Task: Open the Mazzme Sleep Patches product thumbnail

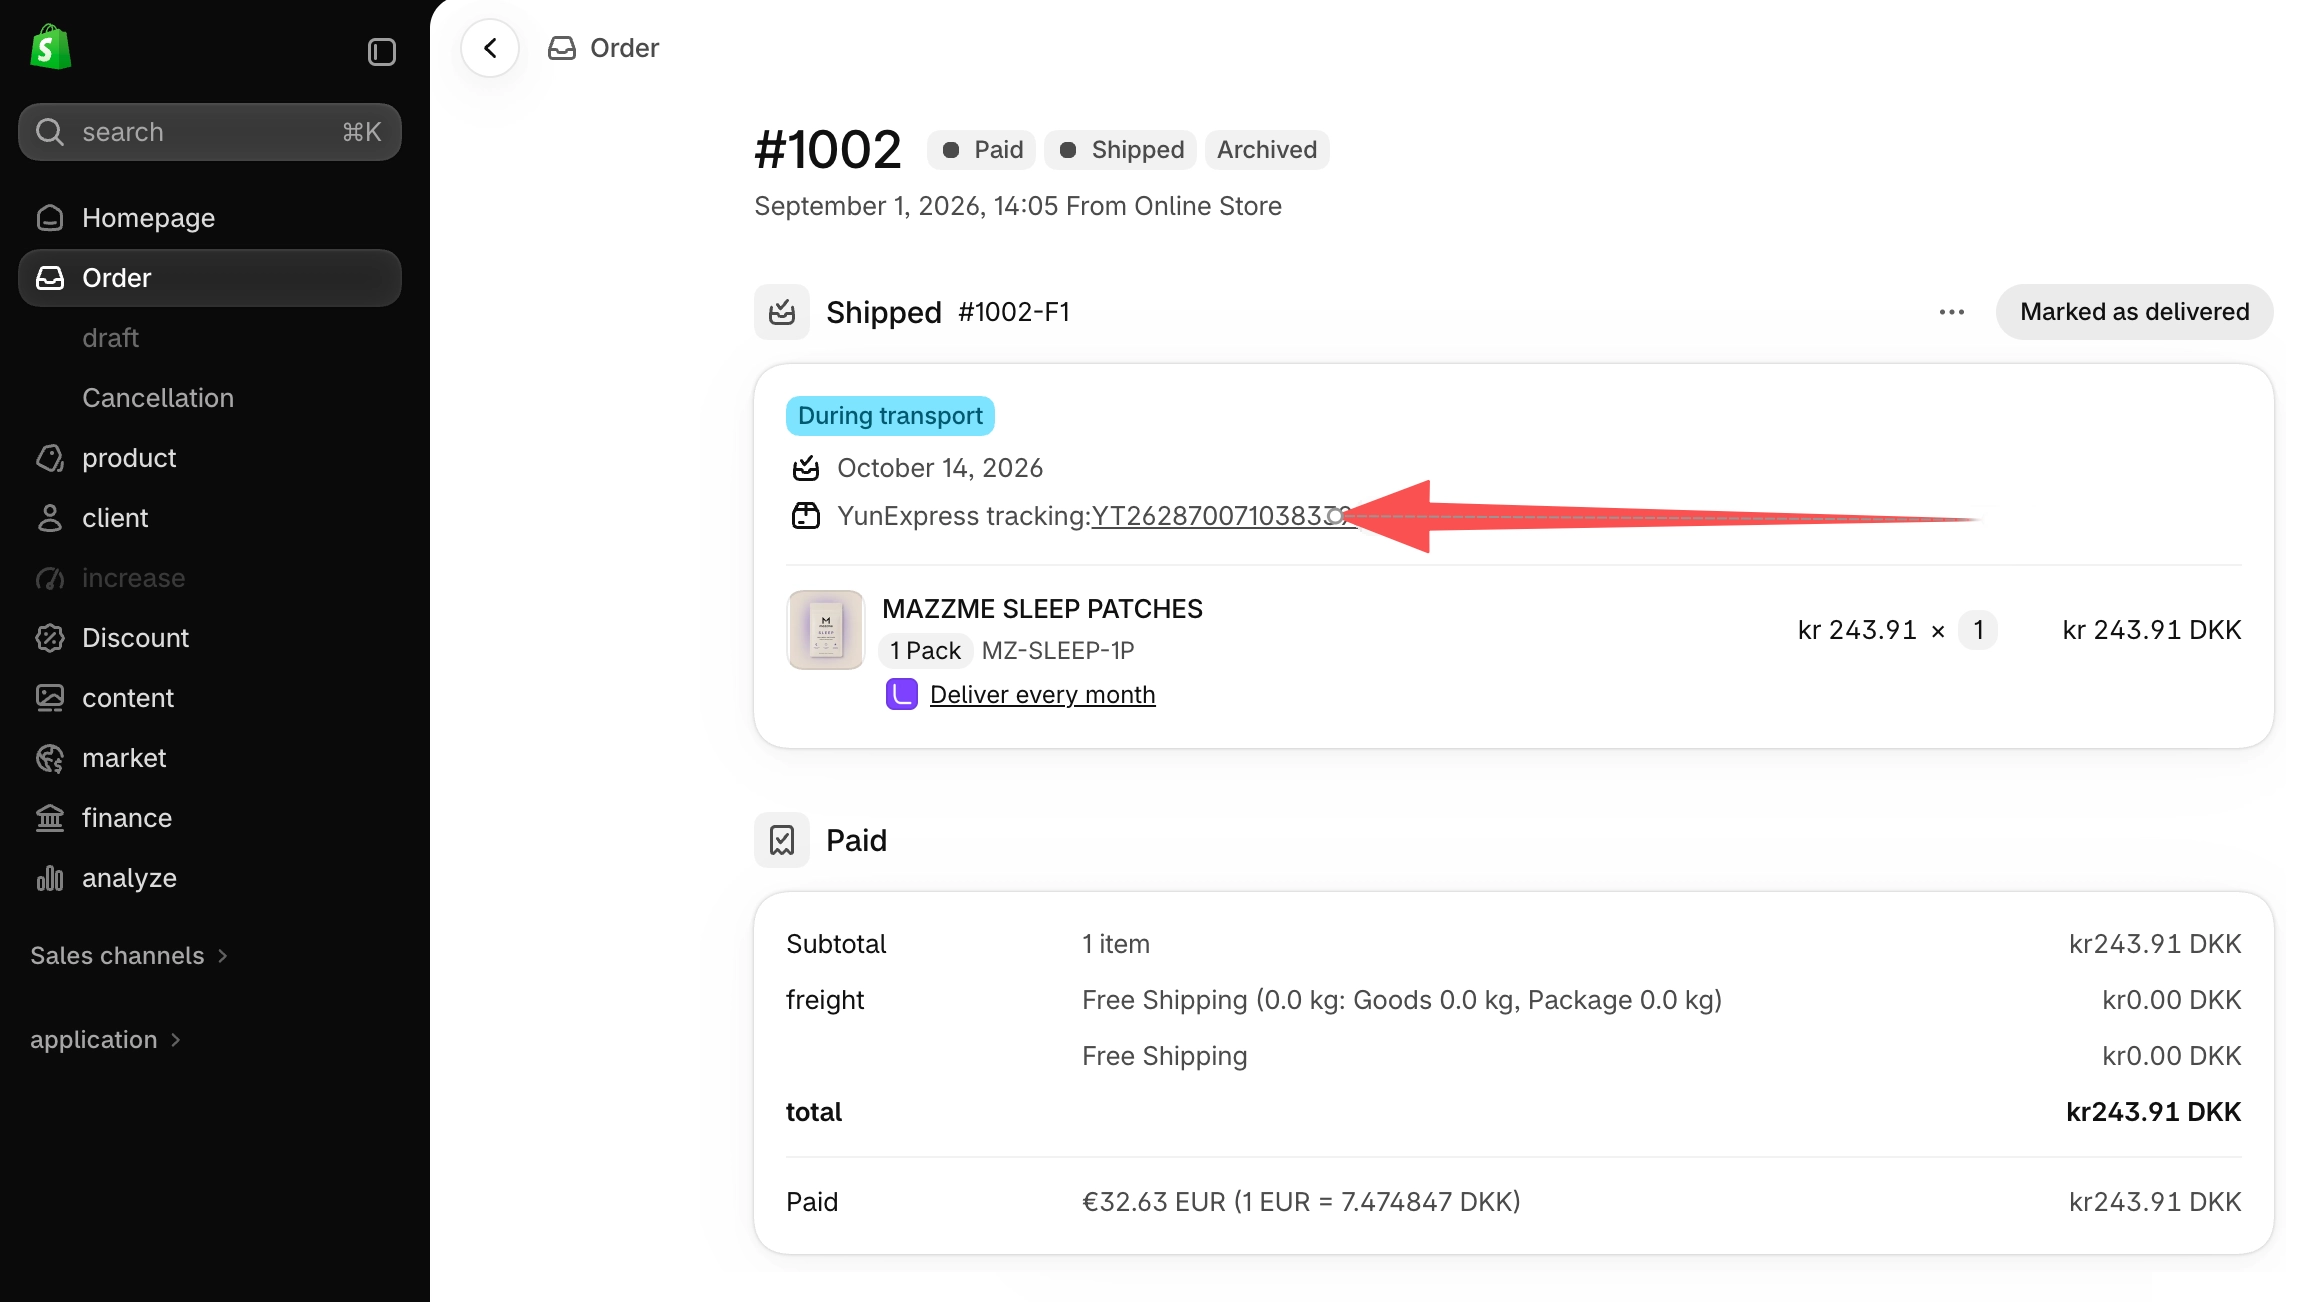Action: (x=825, y=630)
